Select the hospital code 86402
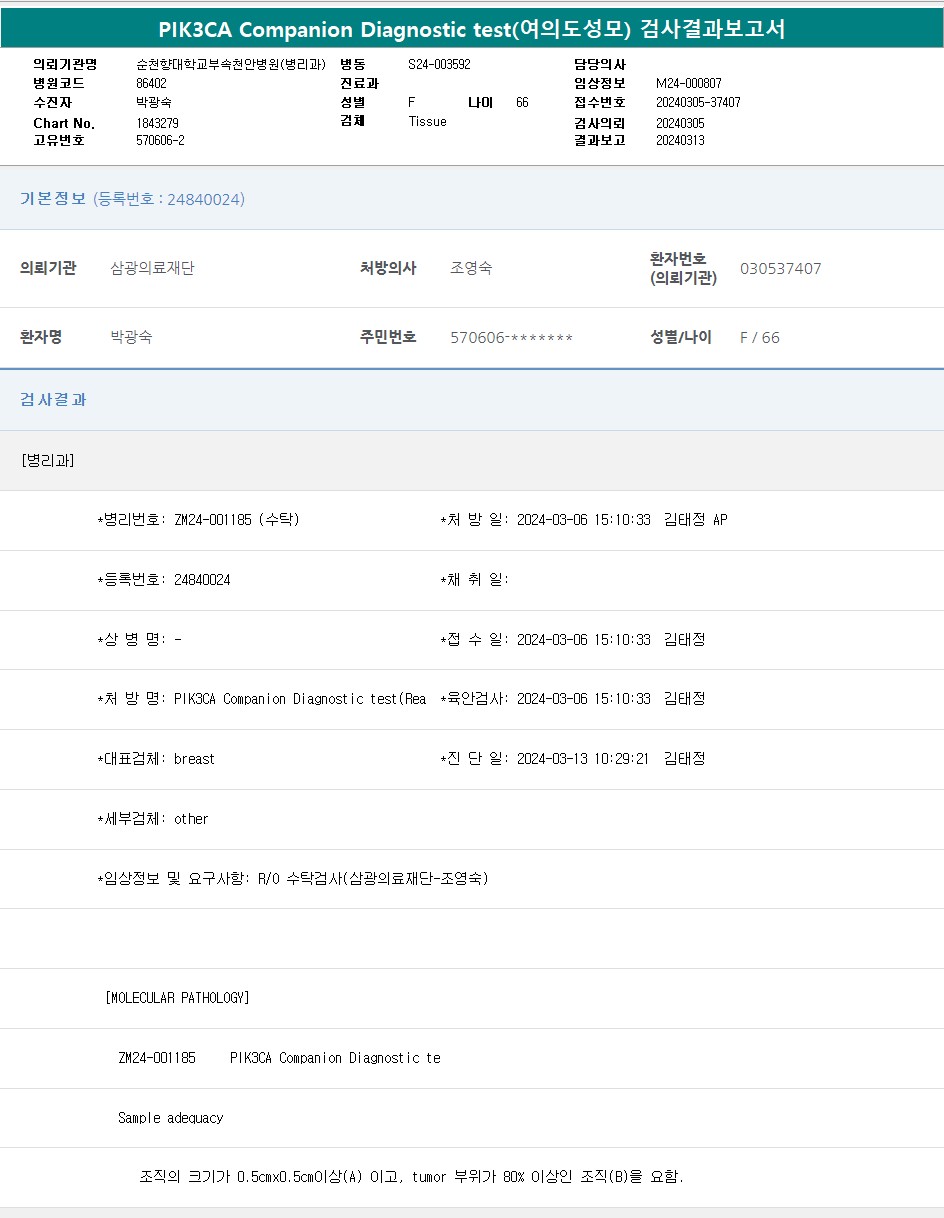Screen dimensions: 944x1218 click(x=151, y=84)
